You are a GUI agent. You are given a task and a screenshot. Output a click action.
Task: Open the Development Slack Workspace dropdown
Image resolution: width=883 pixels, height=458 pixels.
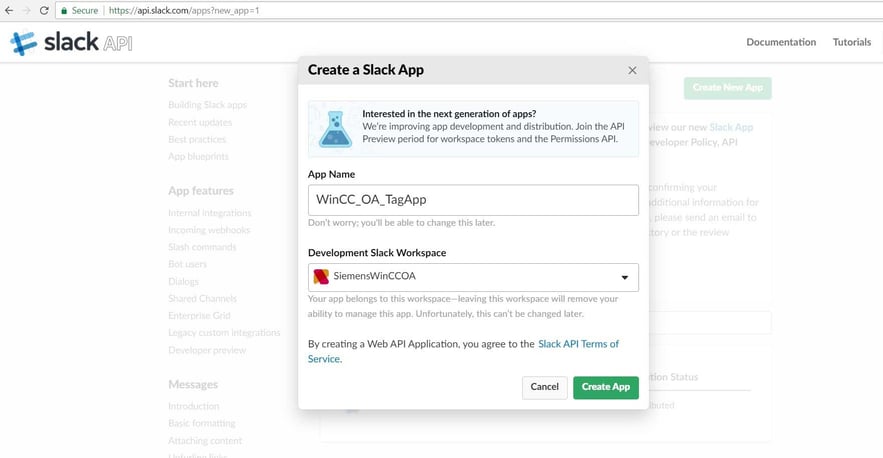(473, 277)
